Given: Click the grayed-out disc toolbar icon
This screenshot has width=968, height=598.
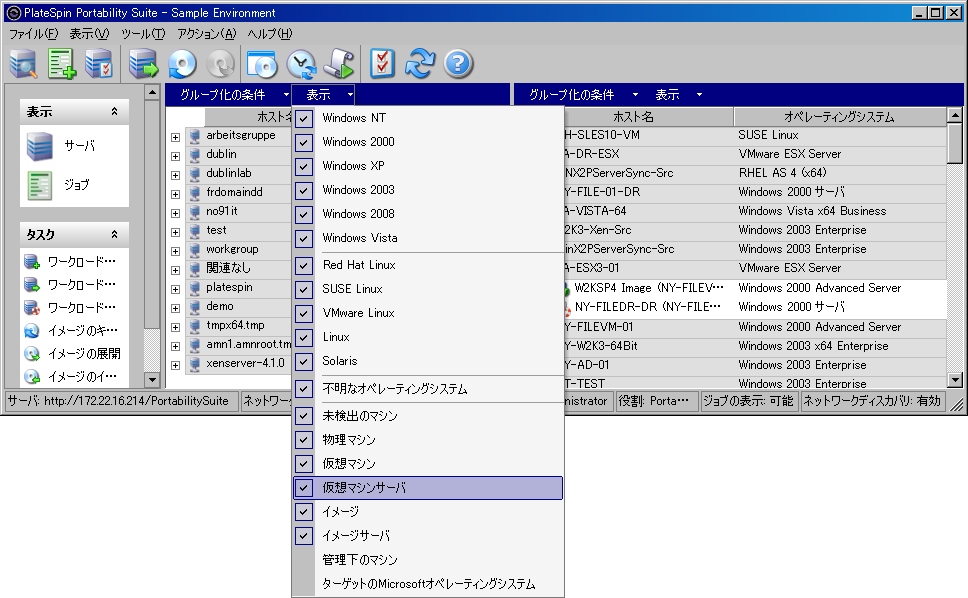Looking at the screenshot, I should tap(220, 64).
